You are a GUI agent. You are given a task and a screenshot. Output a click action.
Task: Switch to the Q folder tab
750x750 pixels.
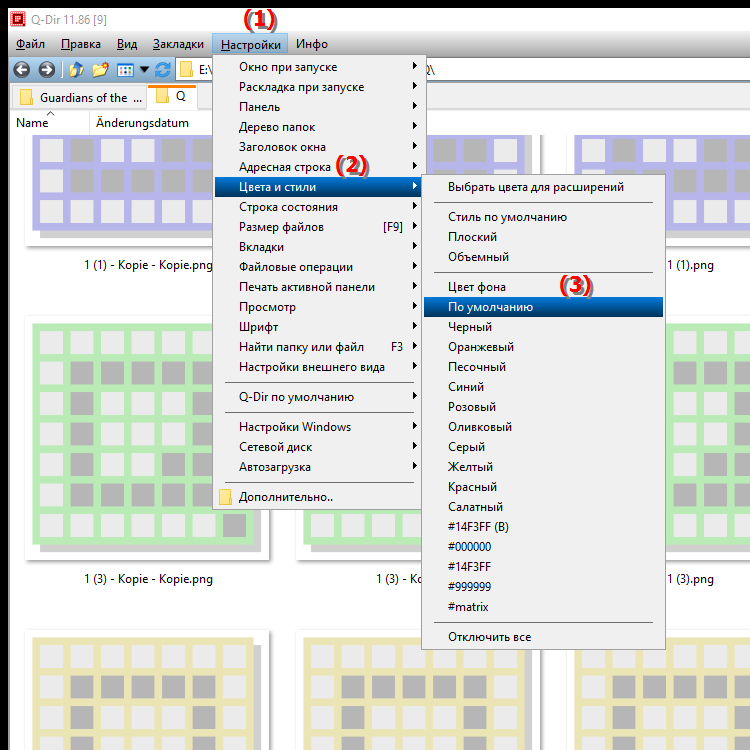(x=172, y=96)
